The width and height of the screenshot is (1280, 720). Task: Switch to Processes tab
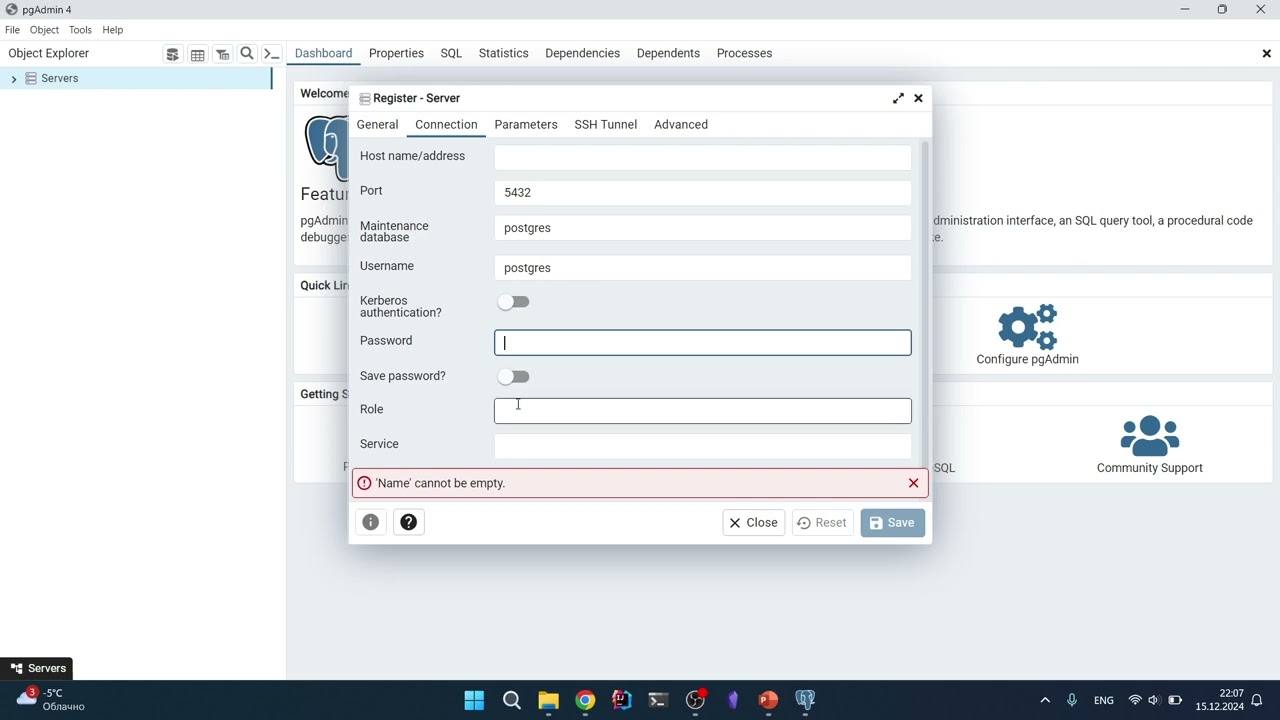click(x=745, y=54)
